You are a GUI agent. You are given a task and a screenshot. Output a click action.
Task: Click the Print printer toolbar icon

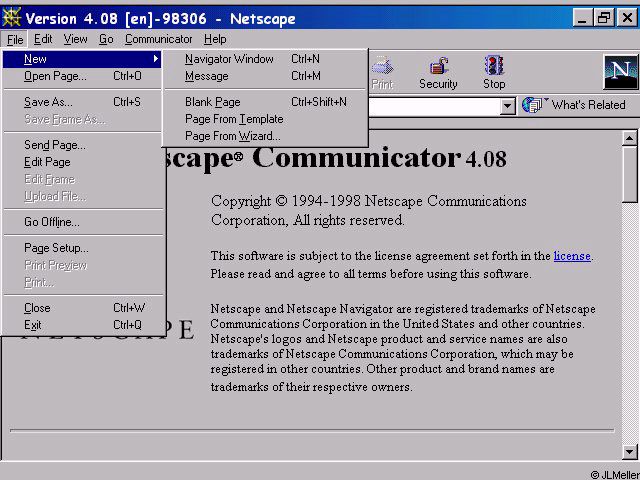tap(382, 66)
